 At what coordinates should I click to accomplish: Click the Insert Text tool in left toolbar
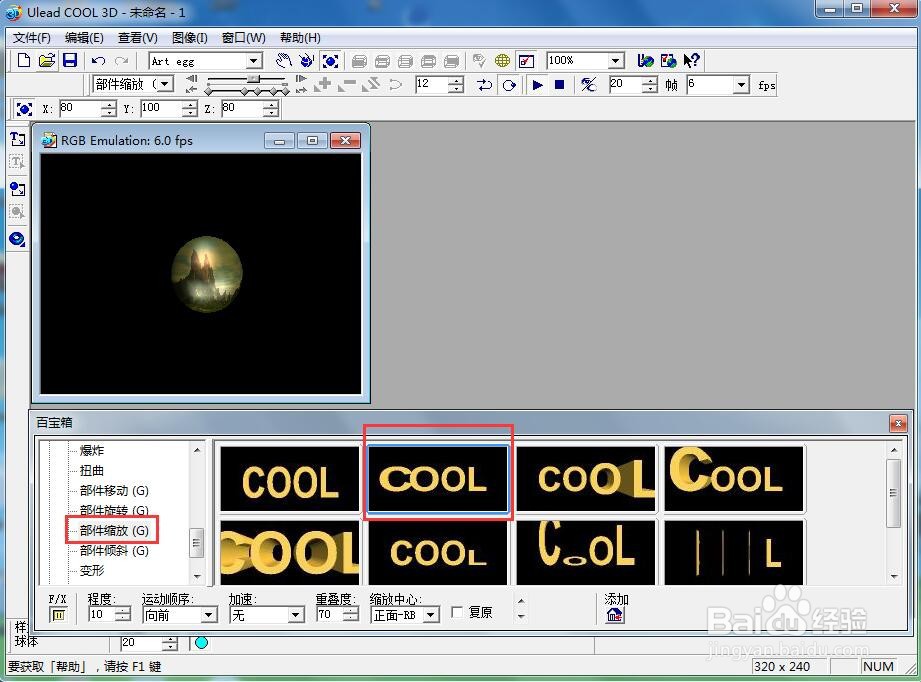[18, 139]
